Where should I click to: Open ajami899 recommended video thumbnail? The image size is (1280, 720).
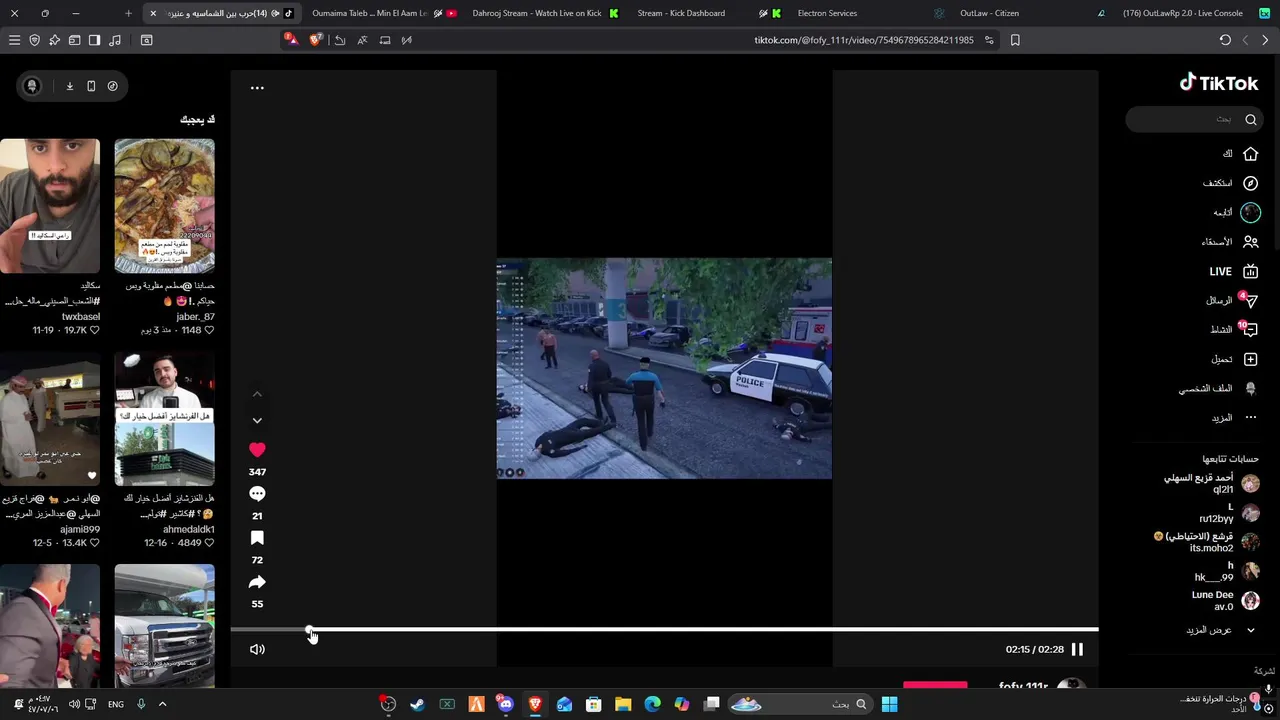tap(50, 418)
